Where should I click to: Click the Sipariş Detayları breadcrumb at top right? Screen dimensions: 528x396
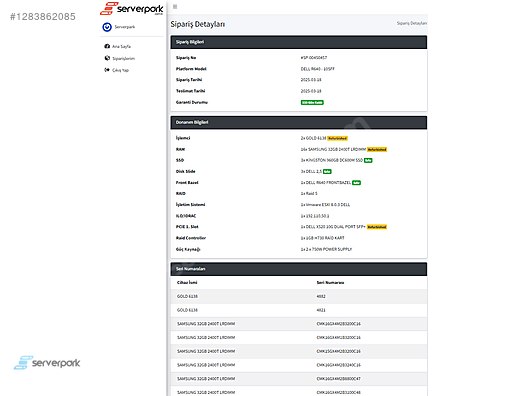411,23
